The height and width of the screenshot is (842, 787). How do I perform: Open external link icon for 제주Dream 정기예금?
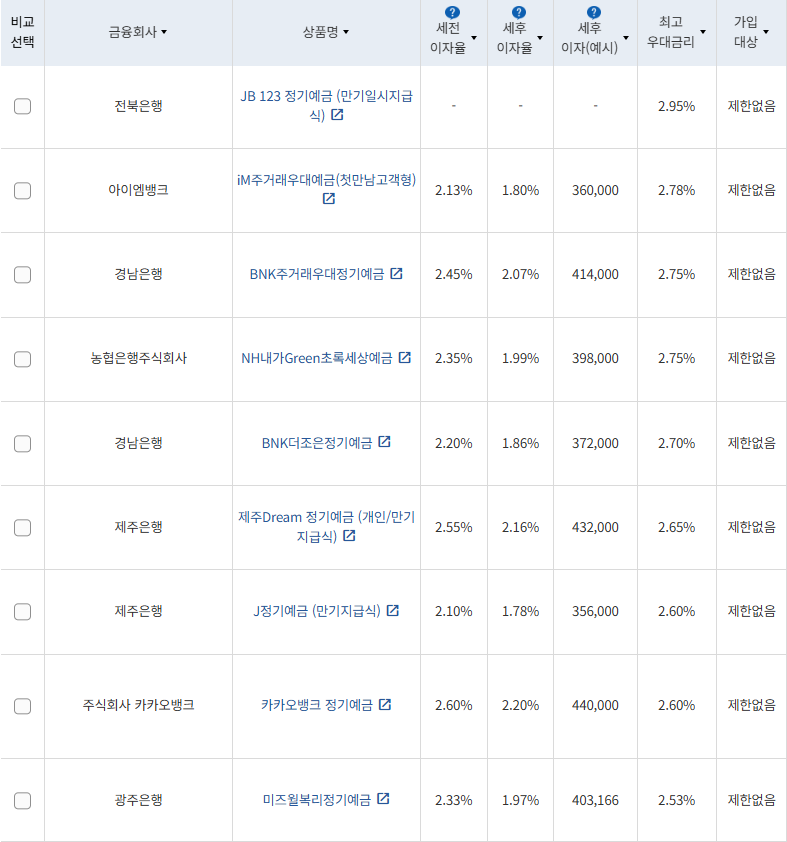(349, 535)
